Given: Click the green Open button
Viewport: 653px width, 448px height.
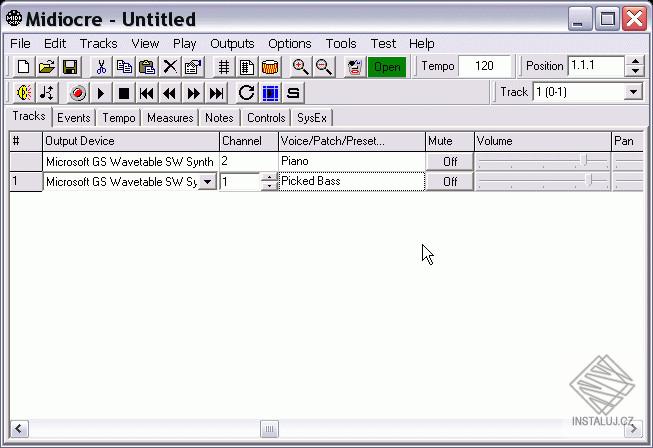Looking at the screenshot, I should pyautogui.click(x=387, y=67).
